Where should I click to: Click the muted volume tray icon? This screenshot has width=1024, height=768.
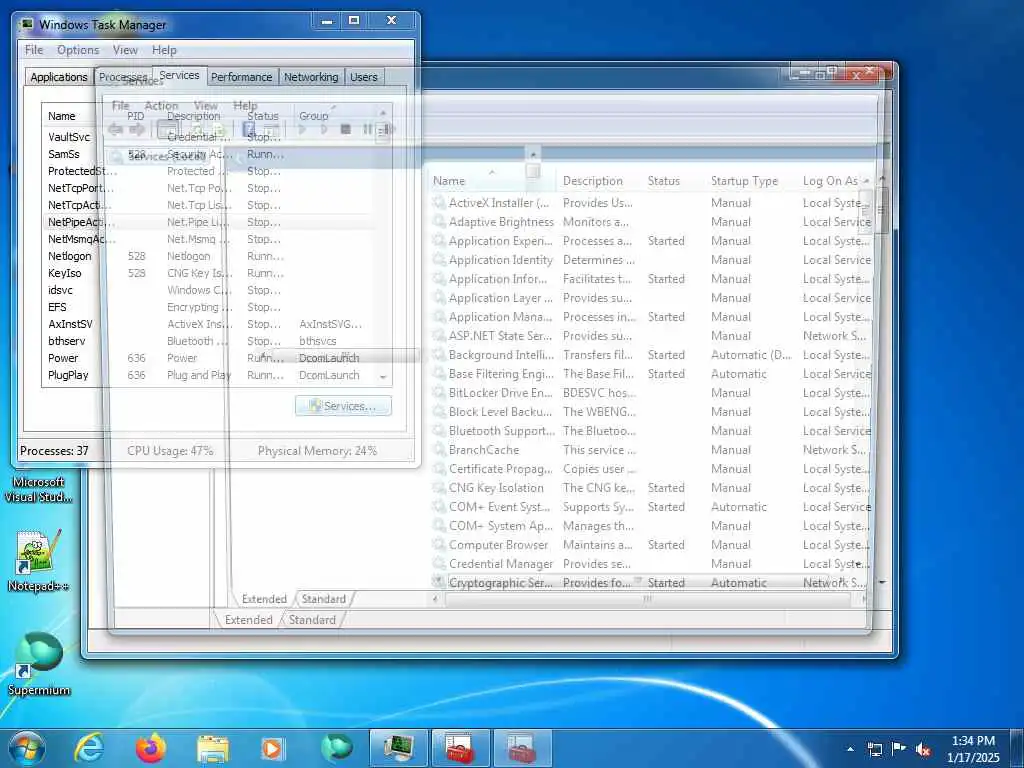(923, 749)
